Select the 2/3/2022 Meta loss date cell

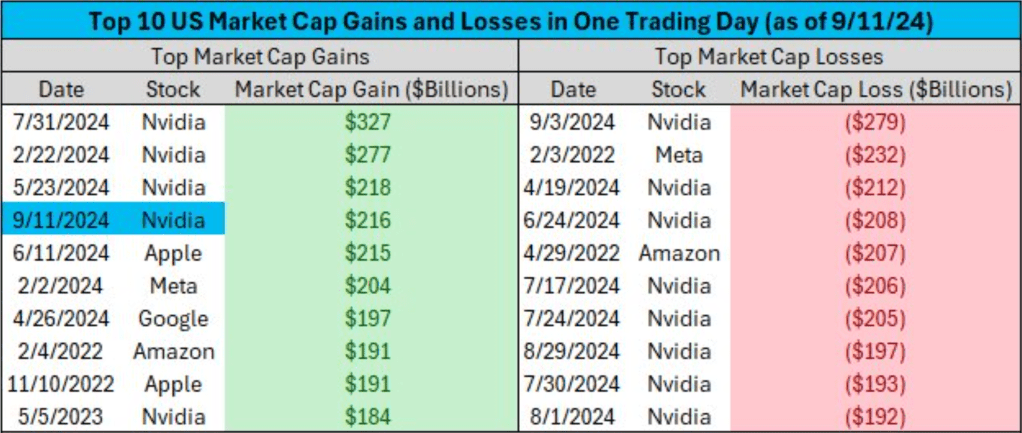[x=573, y=155]
